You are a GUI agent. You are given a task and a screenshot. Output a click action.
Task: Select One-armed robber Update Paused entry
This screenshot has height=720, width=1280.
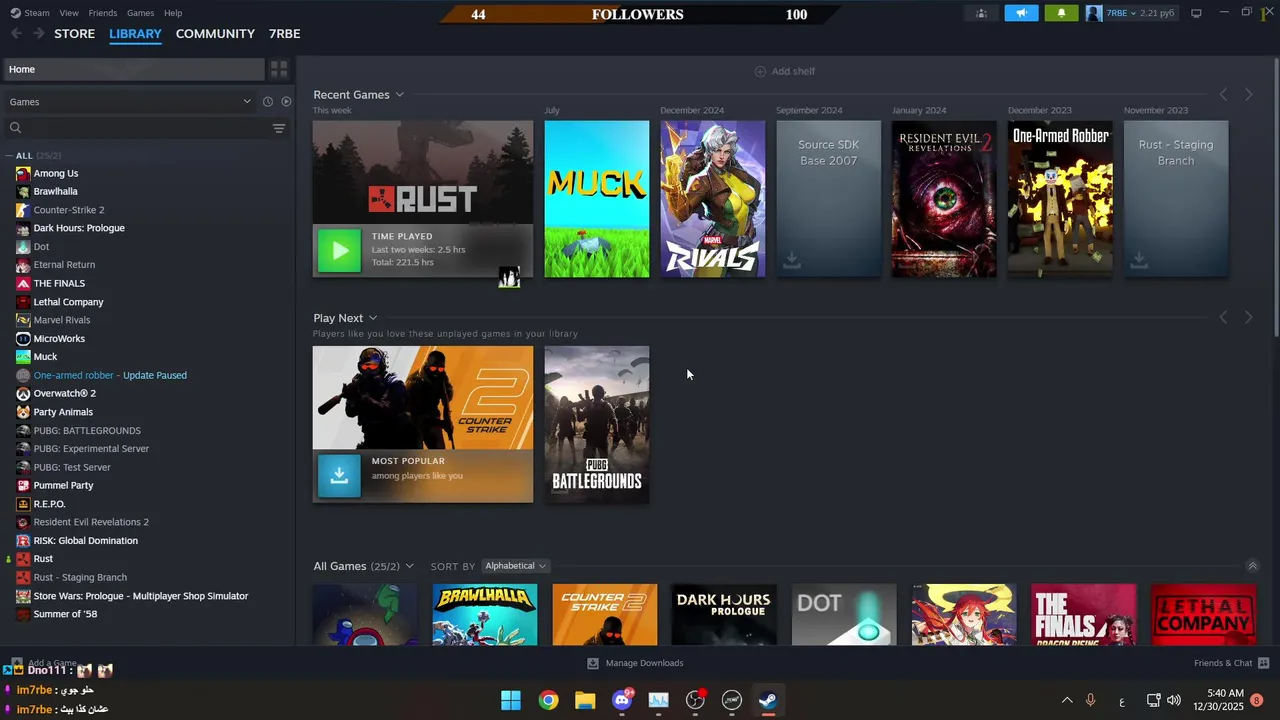coord(110,375)
